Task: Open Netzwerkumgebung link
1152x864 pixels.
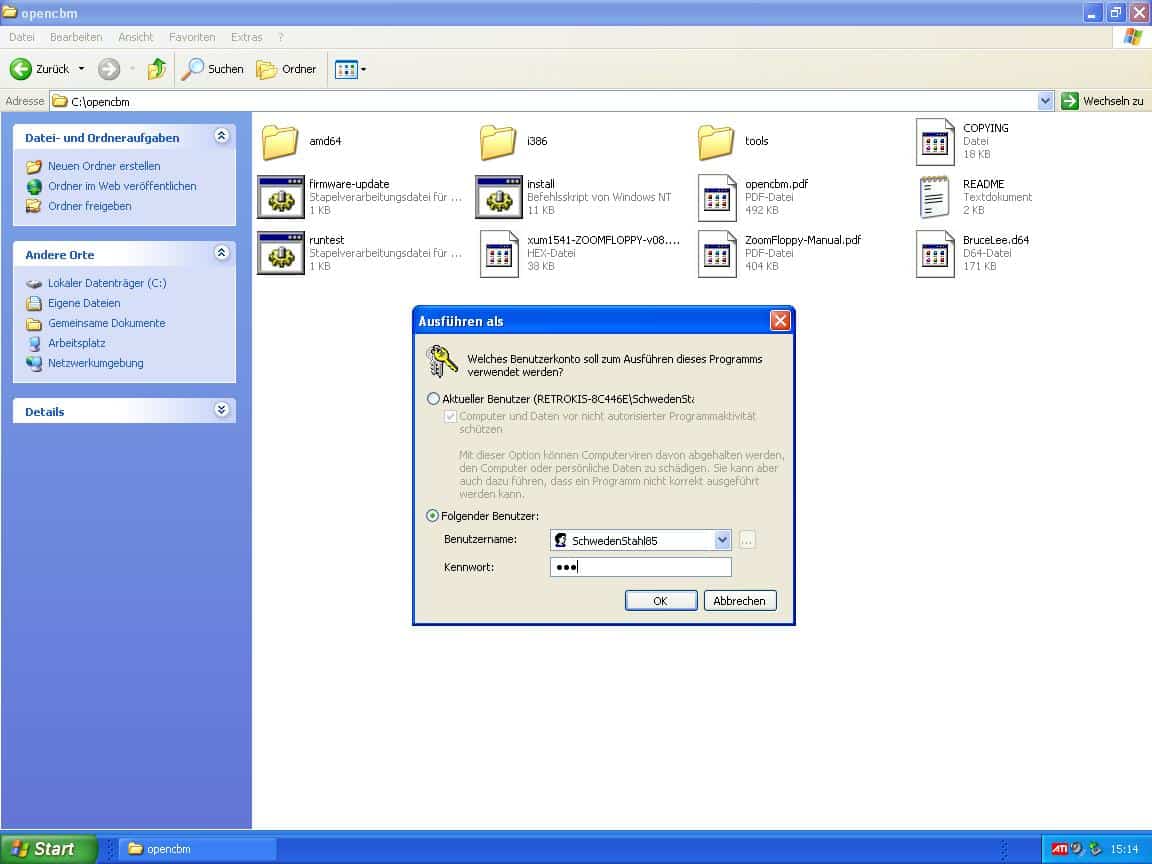Action: (96, 362)
